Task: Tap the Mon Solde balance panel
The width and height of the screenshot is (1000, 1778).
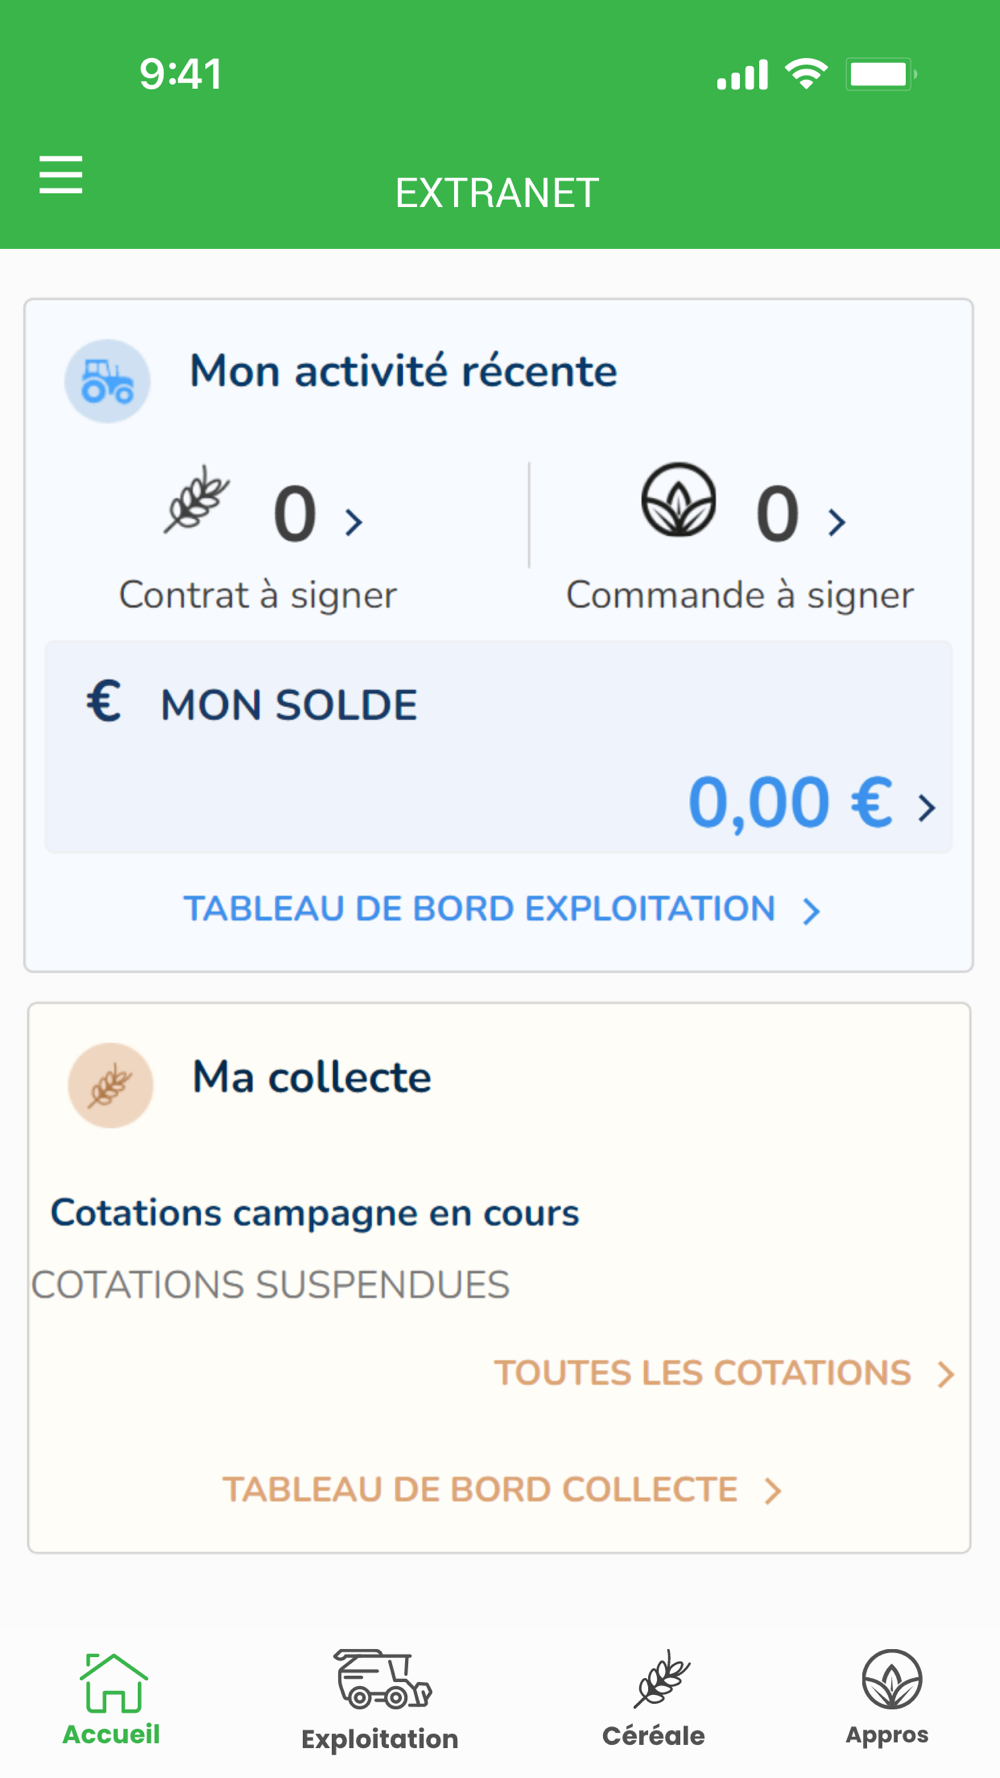Action: point(498,747)
